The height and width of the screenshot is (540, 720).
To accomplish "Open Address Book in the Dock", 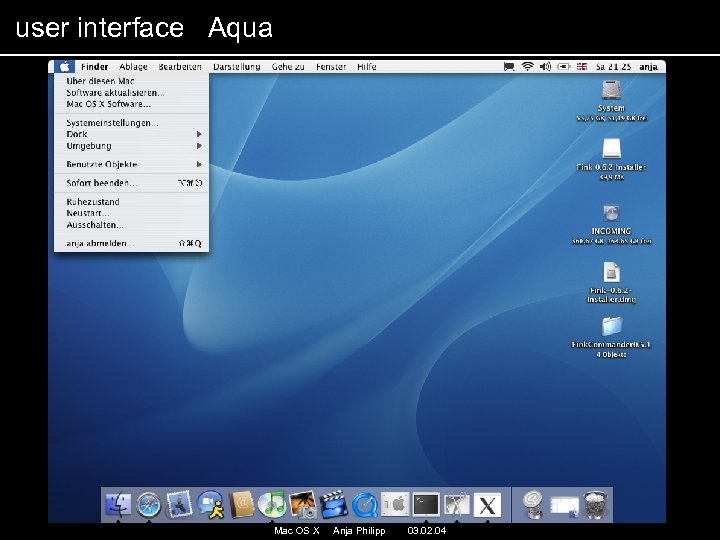I will (x=242, y=505).
